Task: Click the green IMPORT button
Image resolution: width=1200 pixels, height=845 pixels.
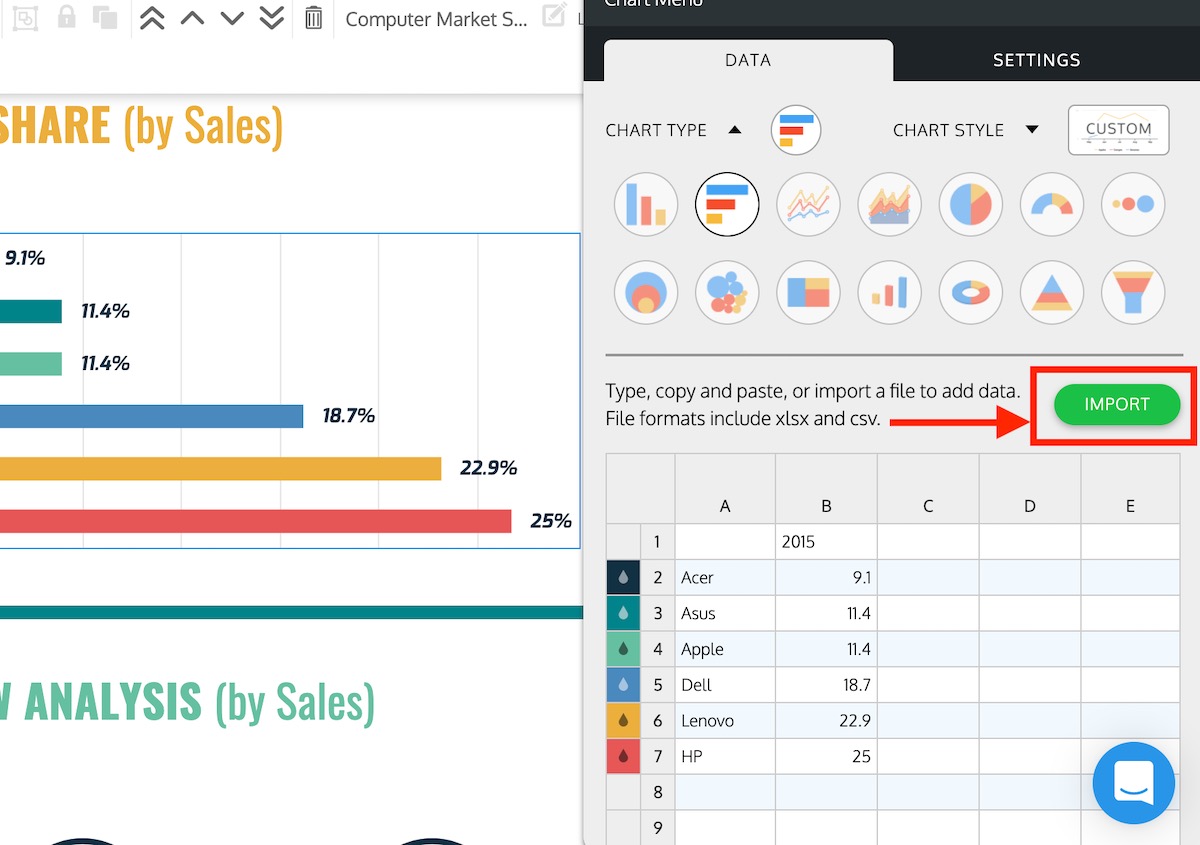Action: 1117,405
